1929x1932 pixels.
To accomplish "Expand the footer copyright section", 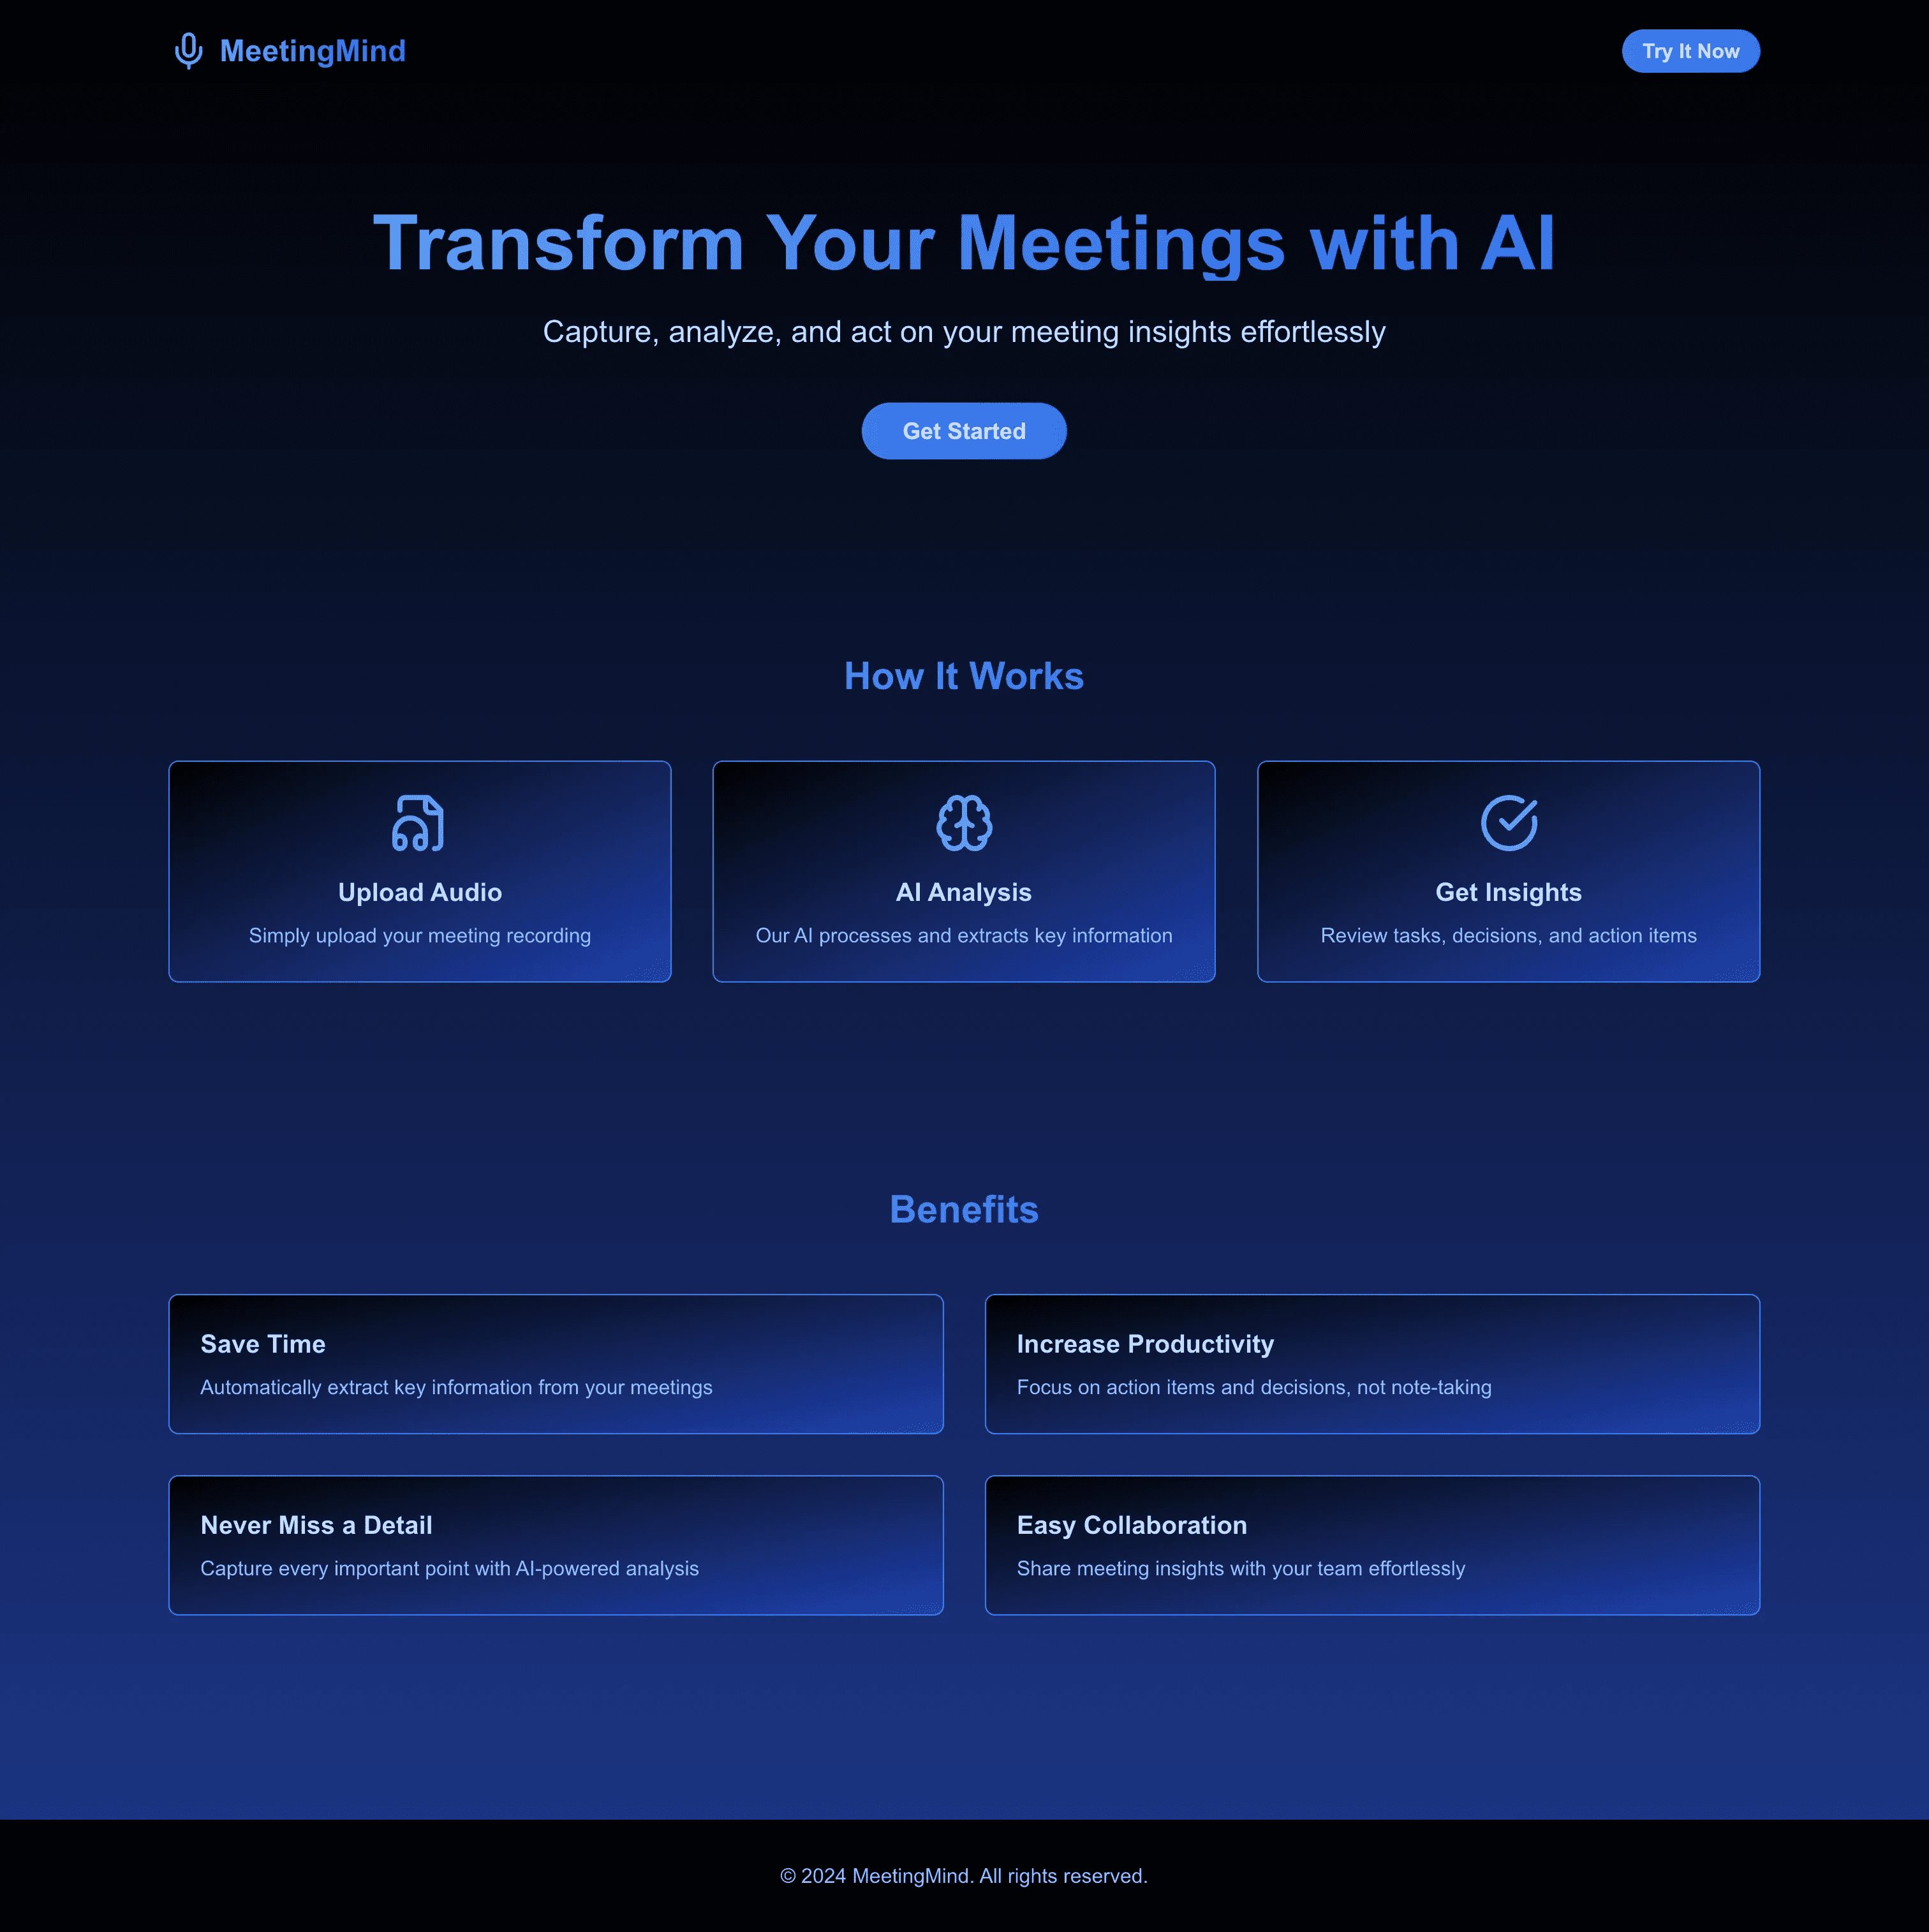I will pyautogui.click(x=964, y=1877).
